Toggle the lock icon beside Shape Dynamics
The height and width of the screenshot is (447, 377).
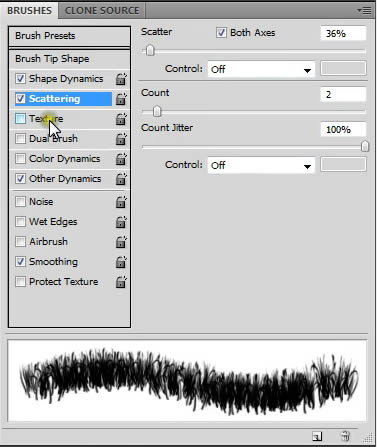121,79
